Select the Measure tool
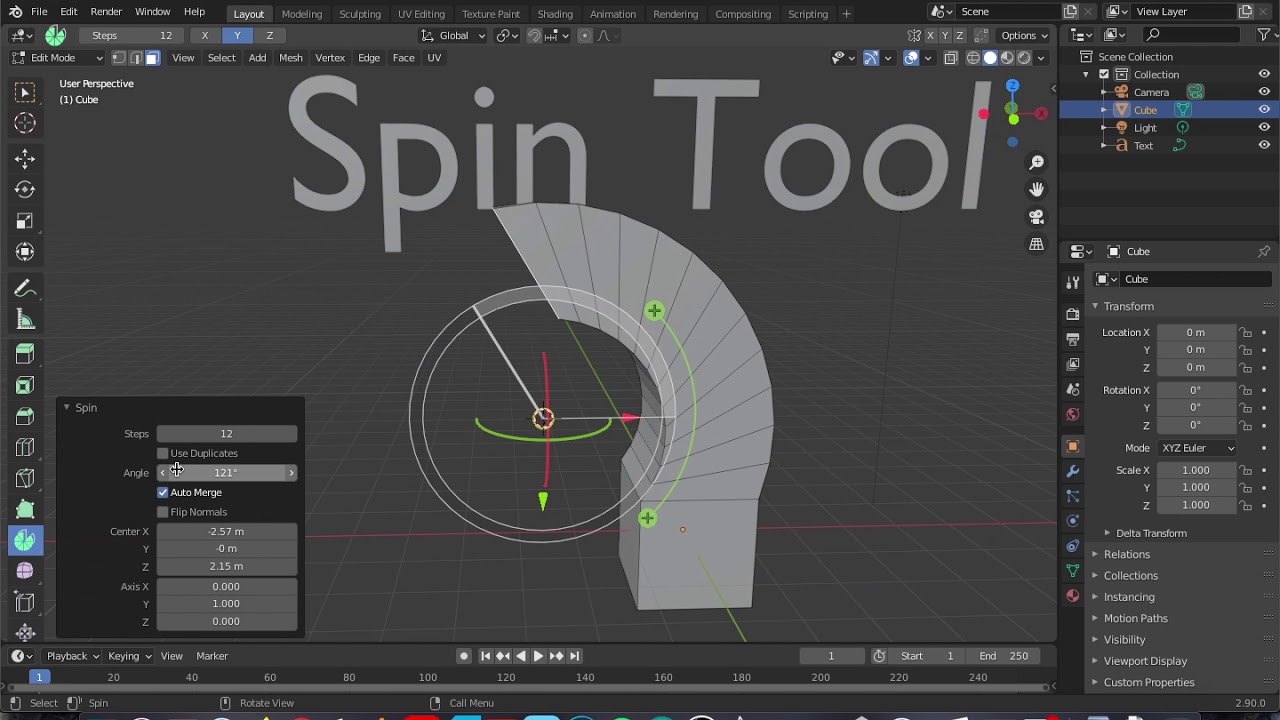The width and height of the screenshot is (1280, 720). (x=25, y=320)
